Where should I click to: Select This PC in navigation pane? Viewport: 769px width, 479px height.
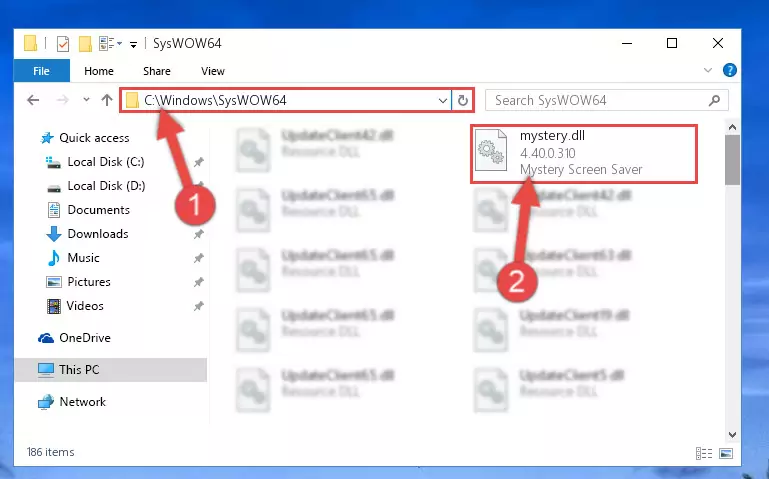coord(79,370)
